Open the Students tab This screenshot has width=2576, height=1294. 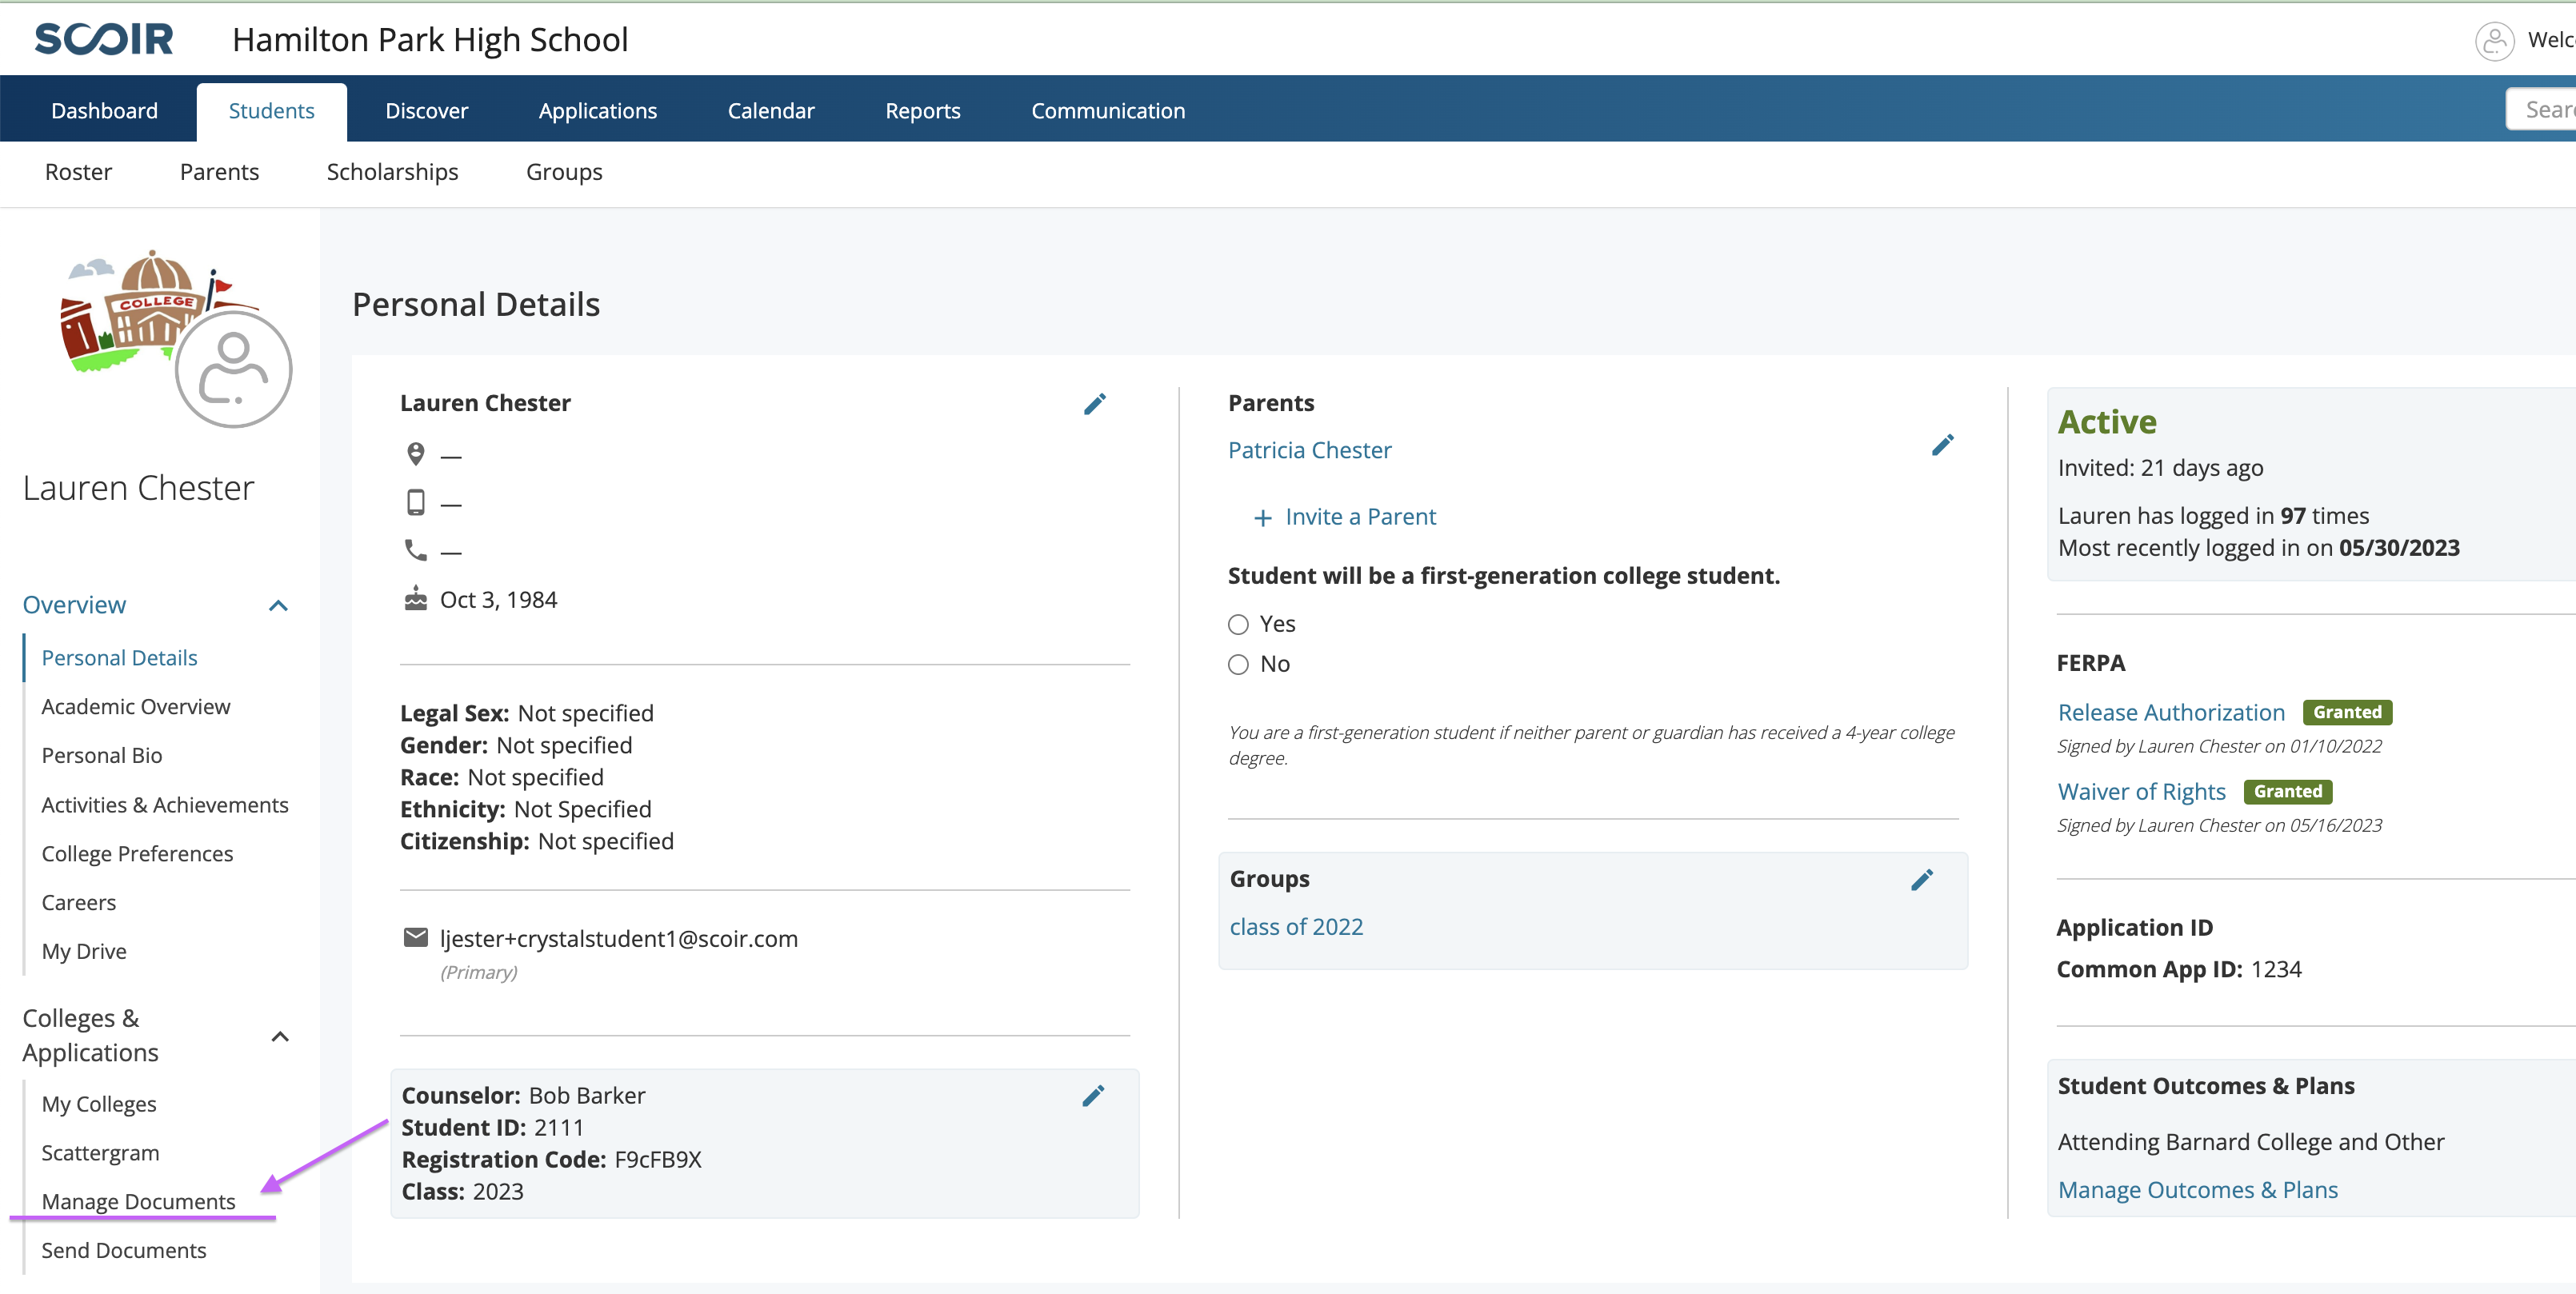pos(271,111)
